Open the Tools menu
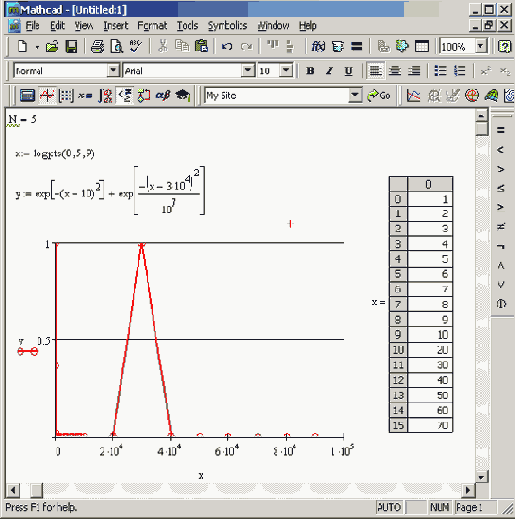 [187, 25]
